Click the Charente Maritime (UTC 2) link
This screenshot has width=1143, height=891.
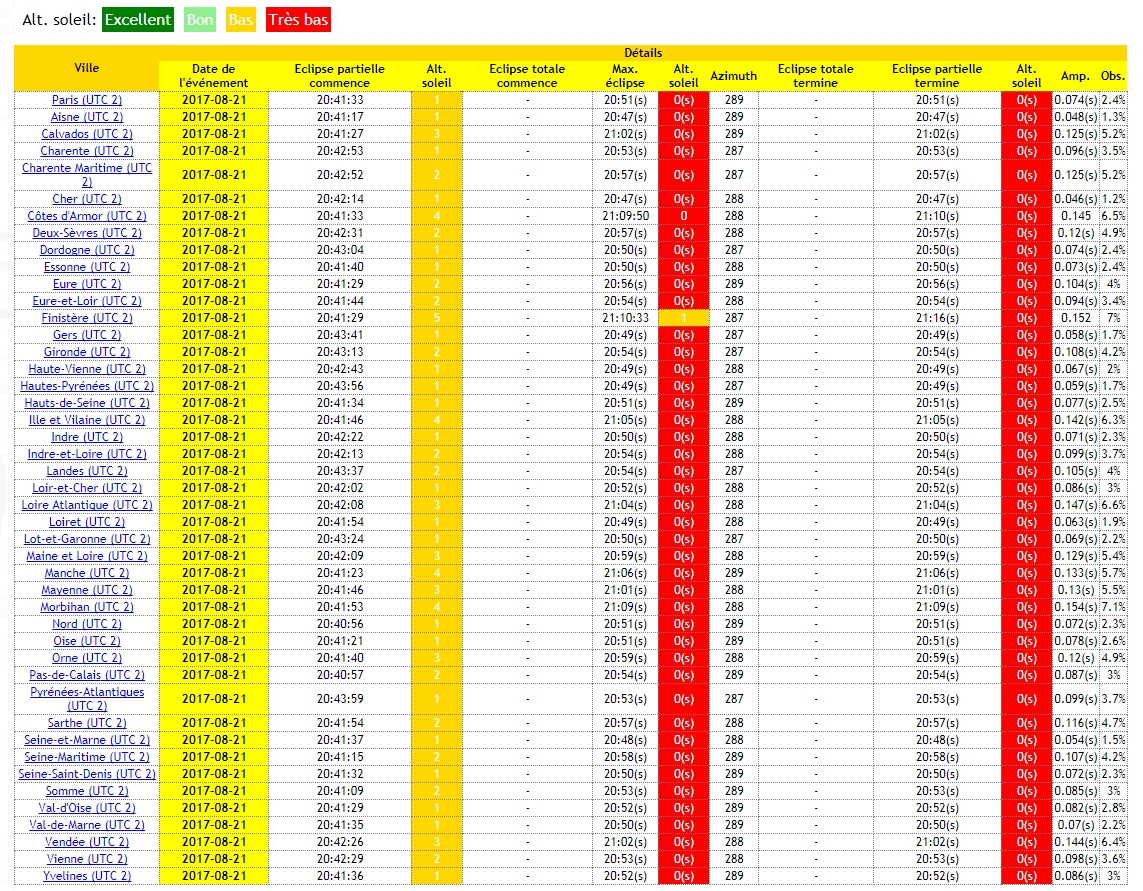click(x=87, y=175)
